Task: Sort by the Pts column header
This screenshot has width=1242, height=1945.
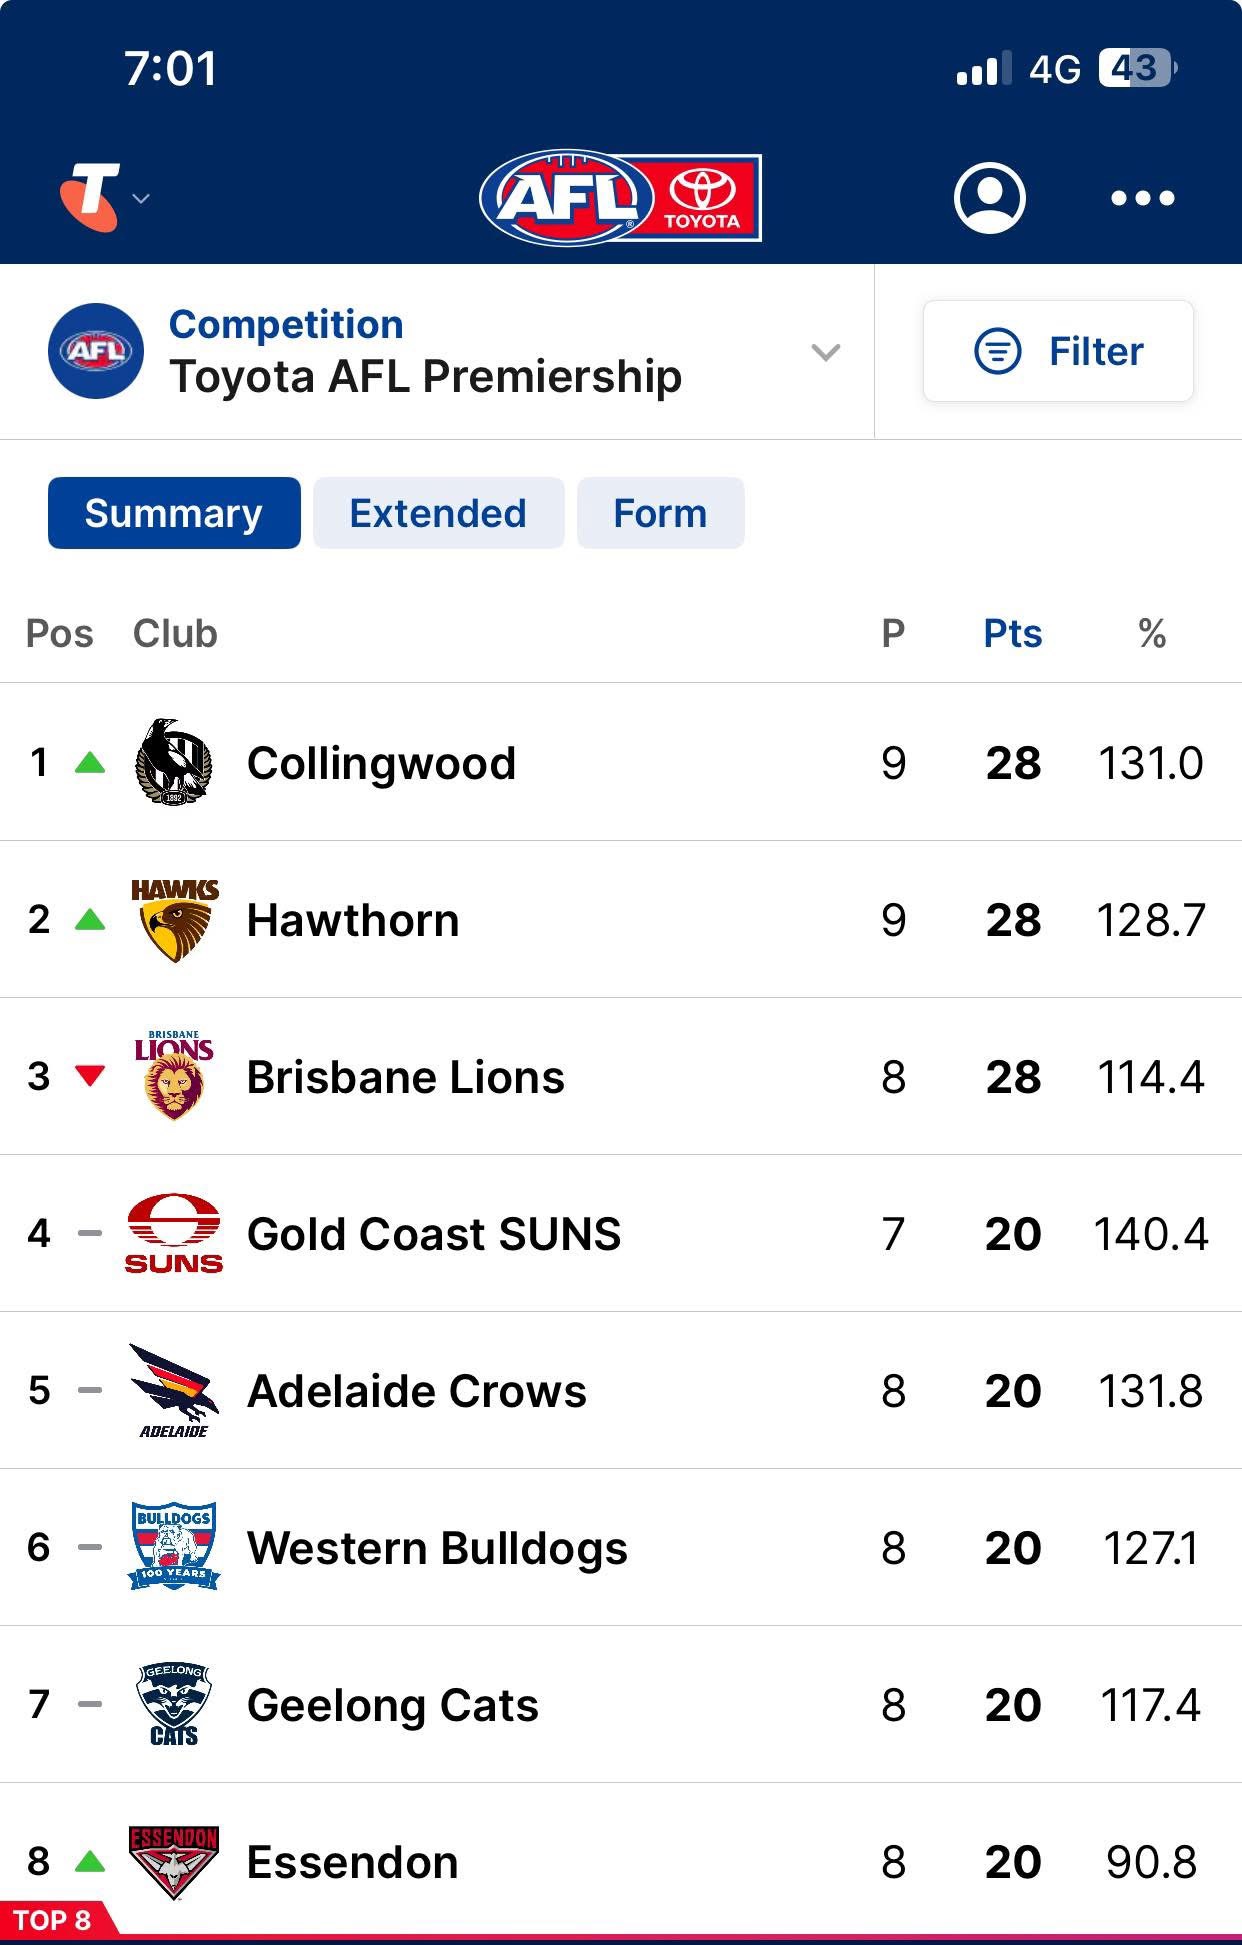Action: tap(1012, 633)
